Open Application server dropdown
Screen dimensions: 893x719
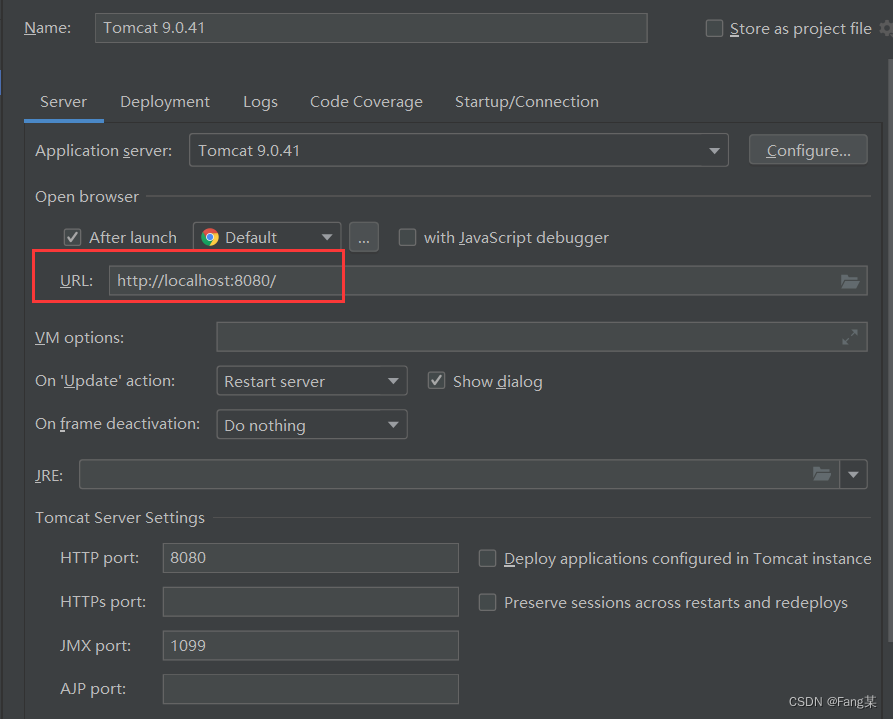pos(458,150)
